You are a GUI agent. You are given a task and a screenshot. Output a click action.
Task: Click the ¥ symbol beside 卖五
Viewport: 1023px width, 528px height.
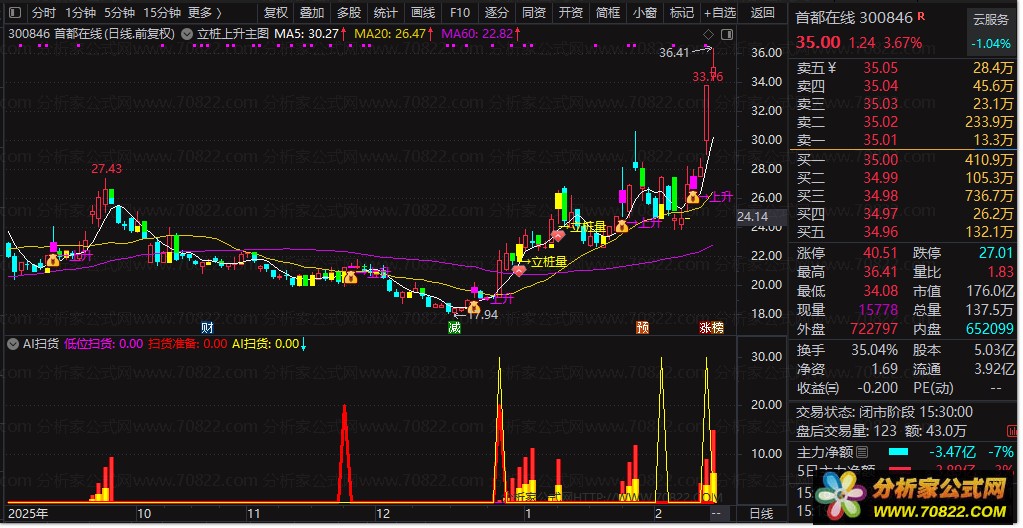832,67
